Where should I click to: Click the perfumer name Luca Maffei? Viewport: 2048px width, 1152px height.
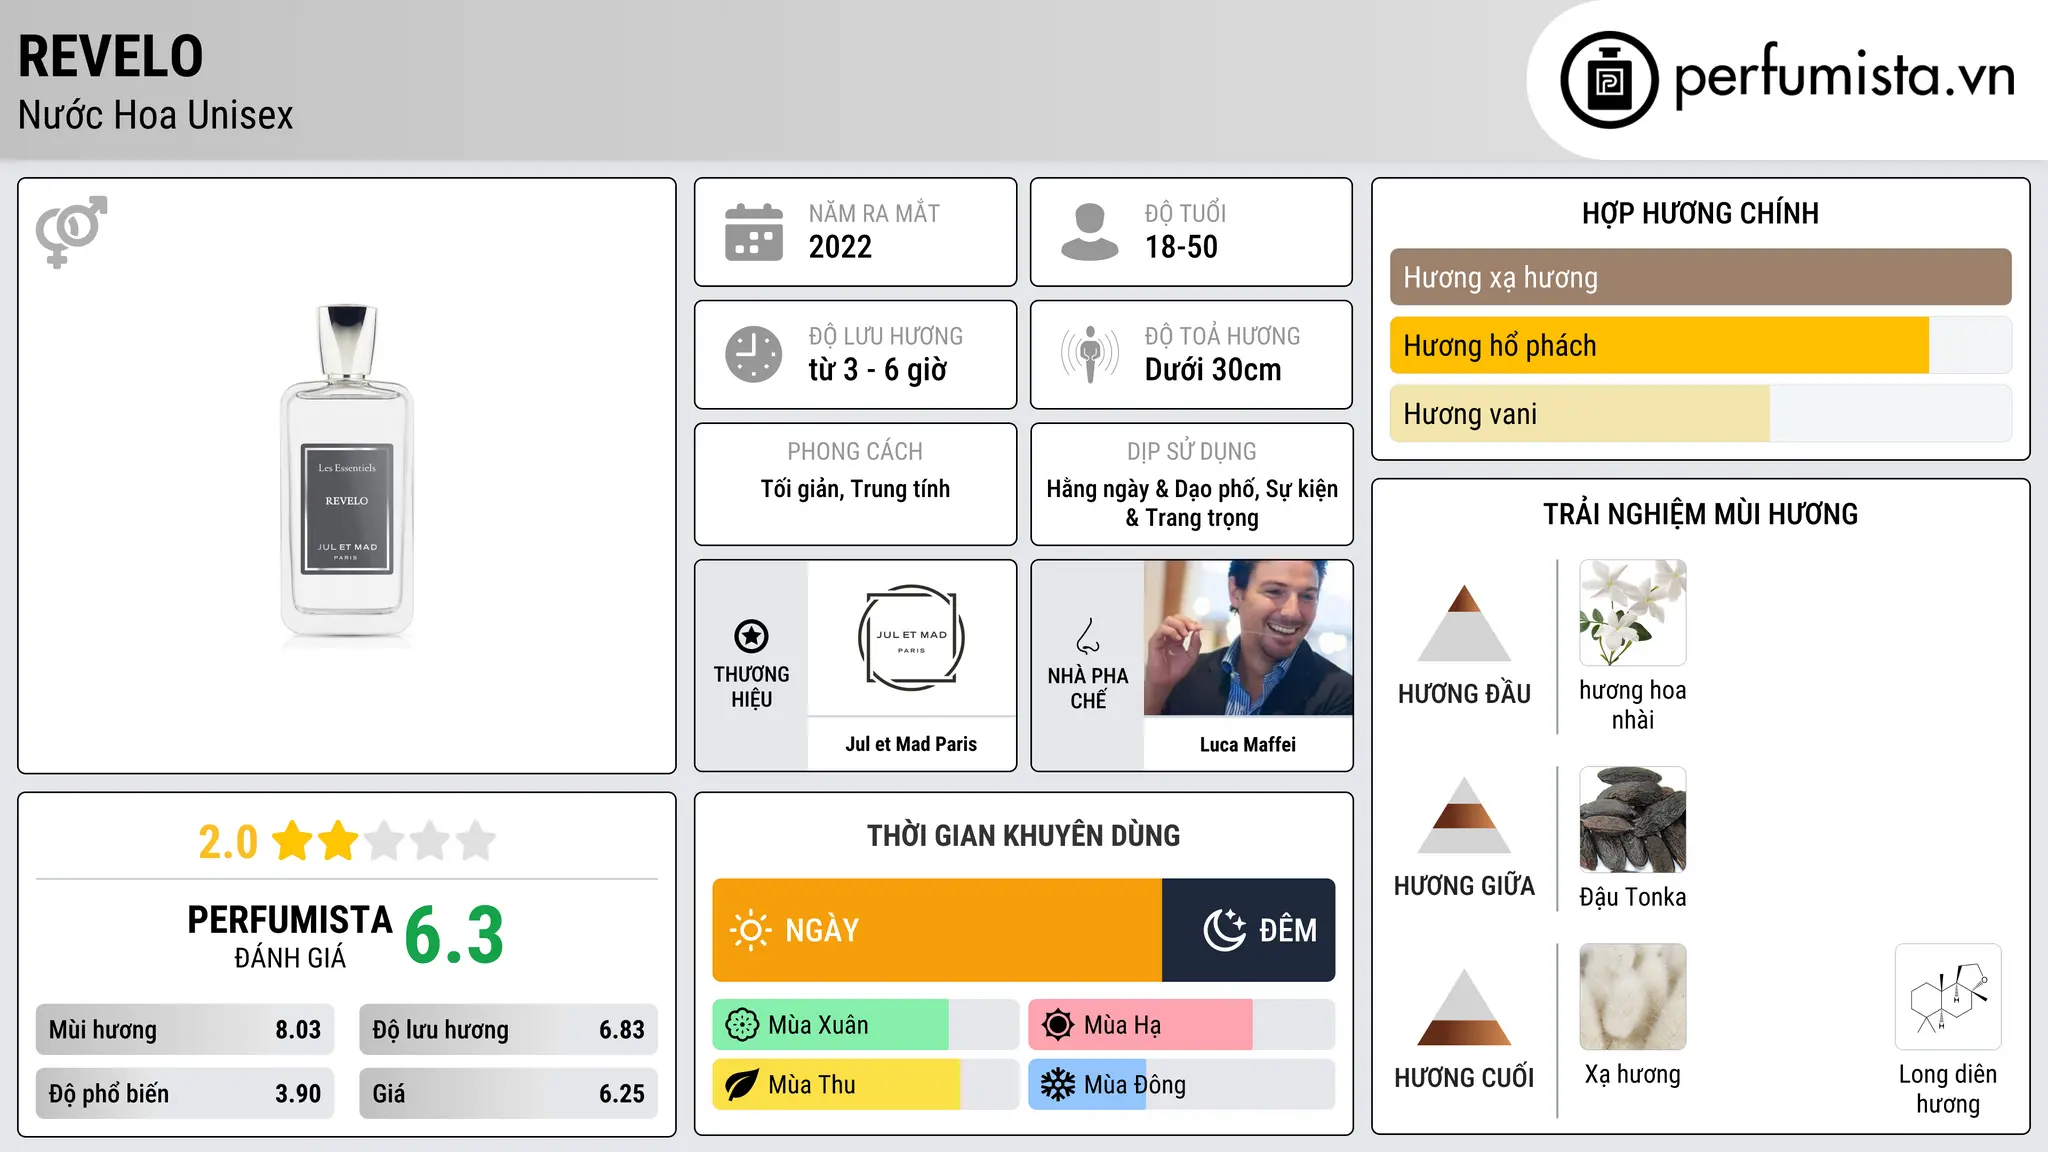(1248, 744)
